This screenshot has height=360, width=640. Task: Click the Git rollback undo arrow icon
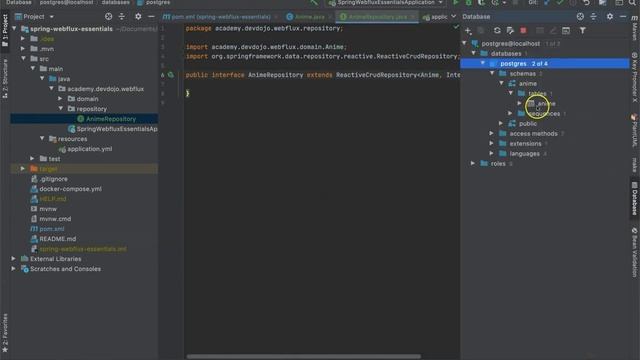[x=587, y=2]
